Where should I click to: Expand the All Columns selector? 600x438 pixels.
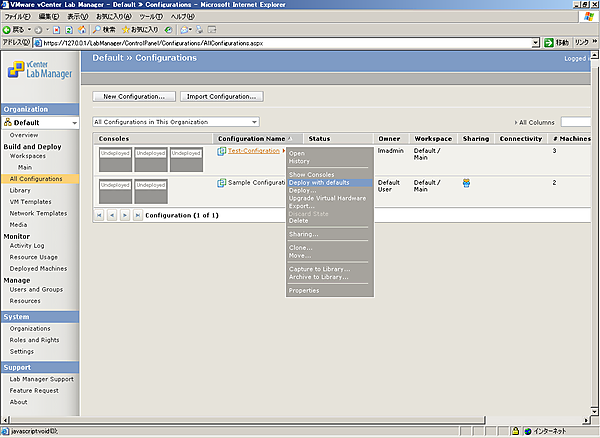(536, 121)
